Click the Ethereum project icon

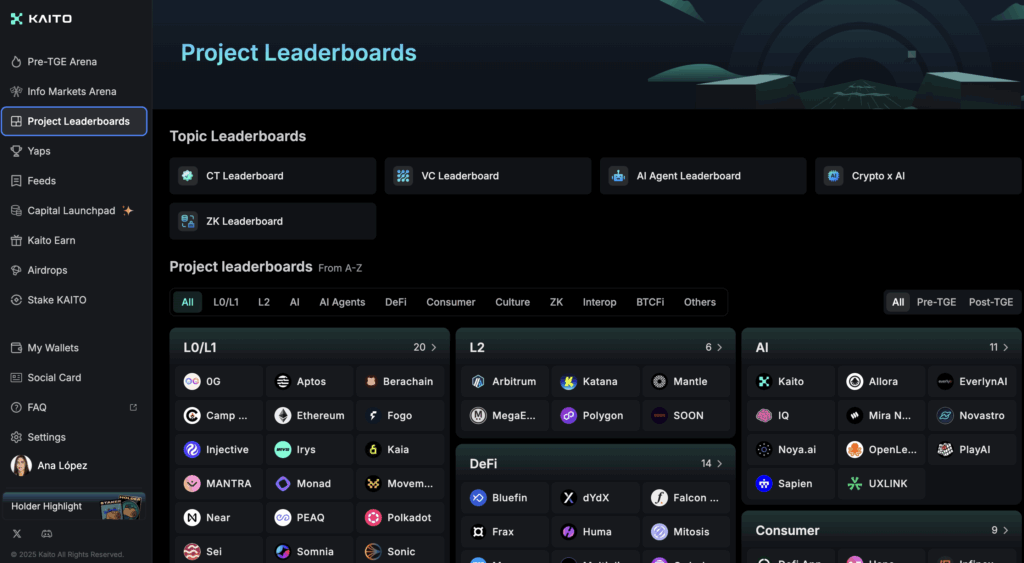pos(283,416)
